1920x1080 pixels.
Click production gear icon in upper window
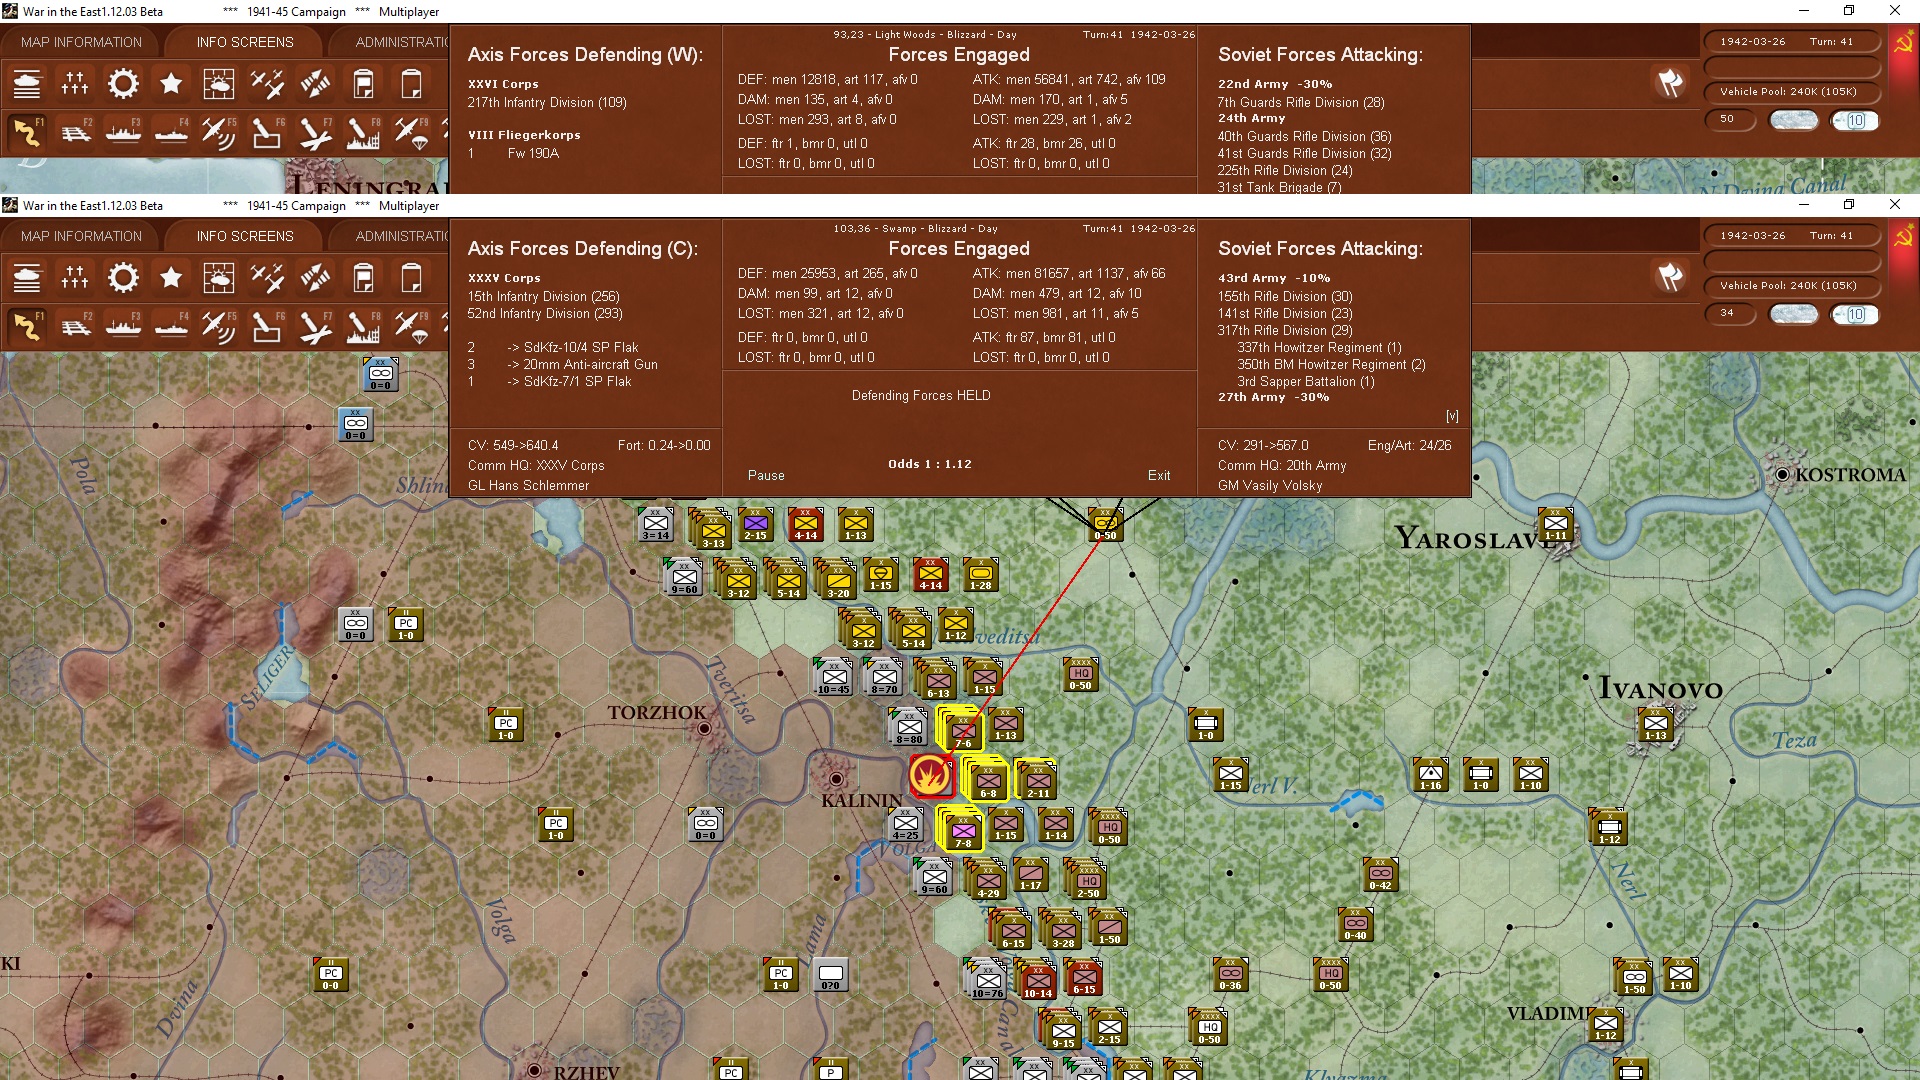click(x=123, y=84)
